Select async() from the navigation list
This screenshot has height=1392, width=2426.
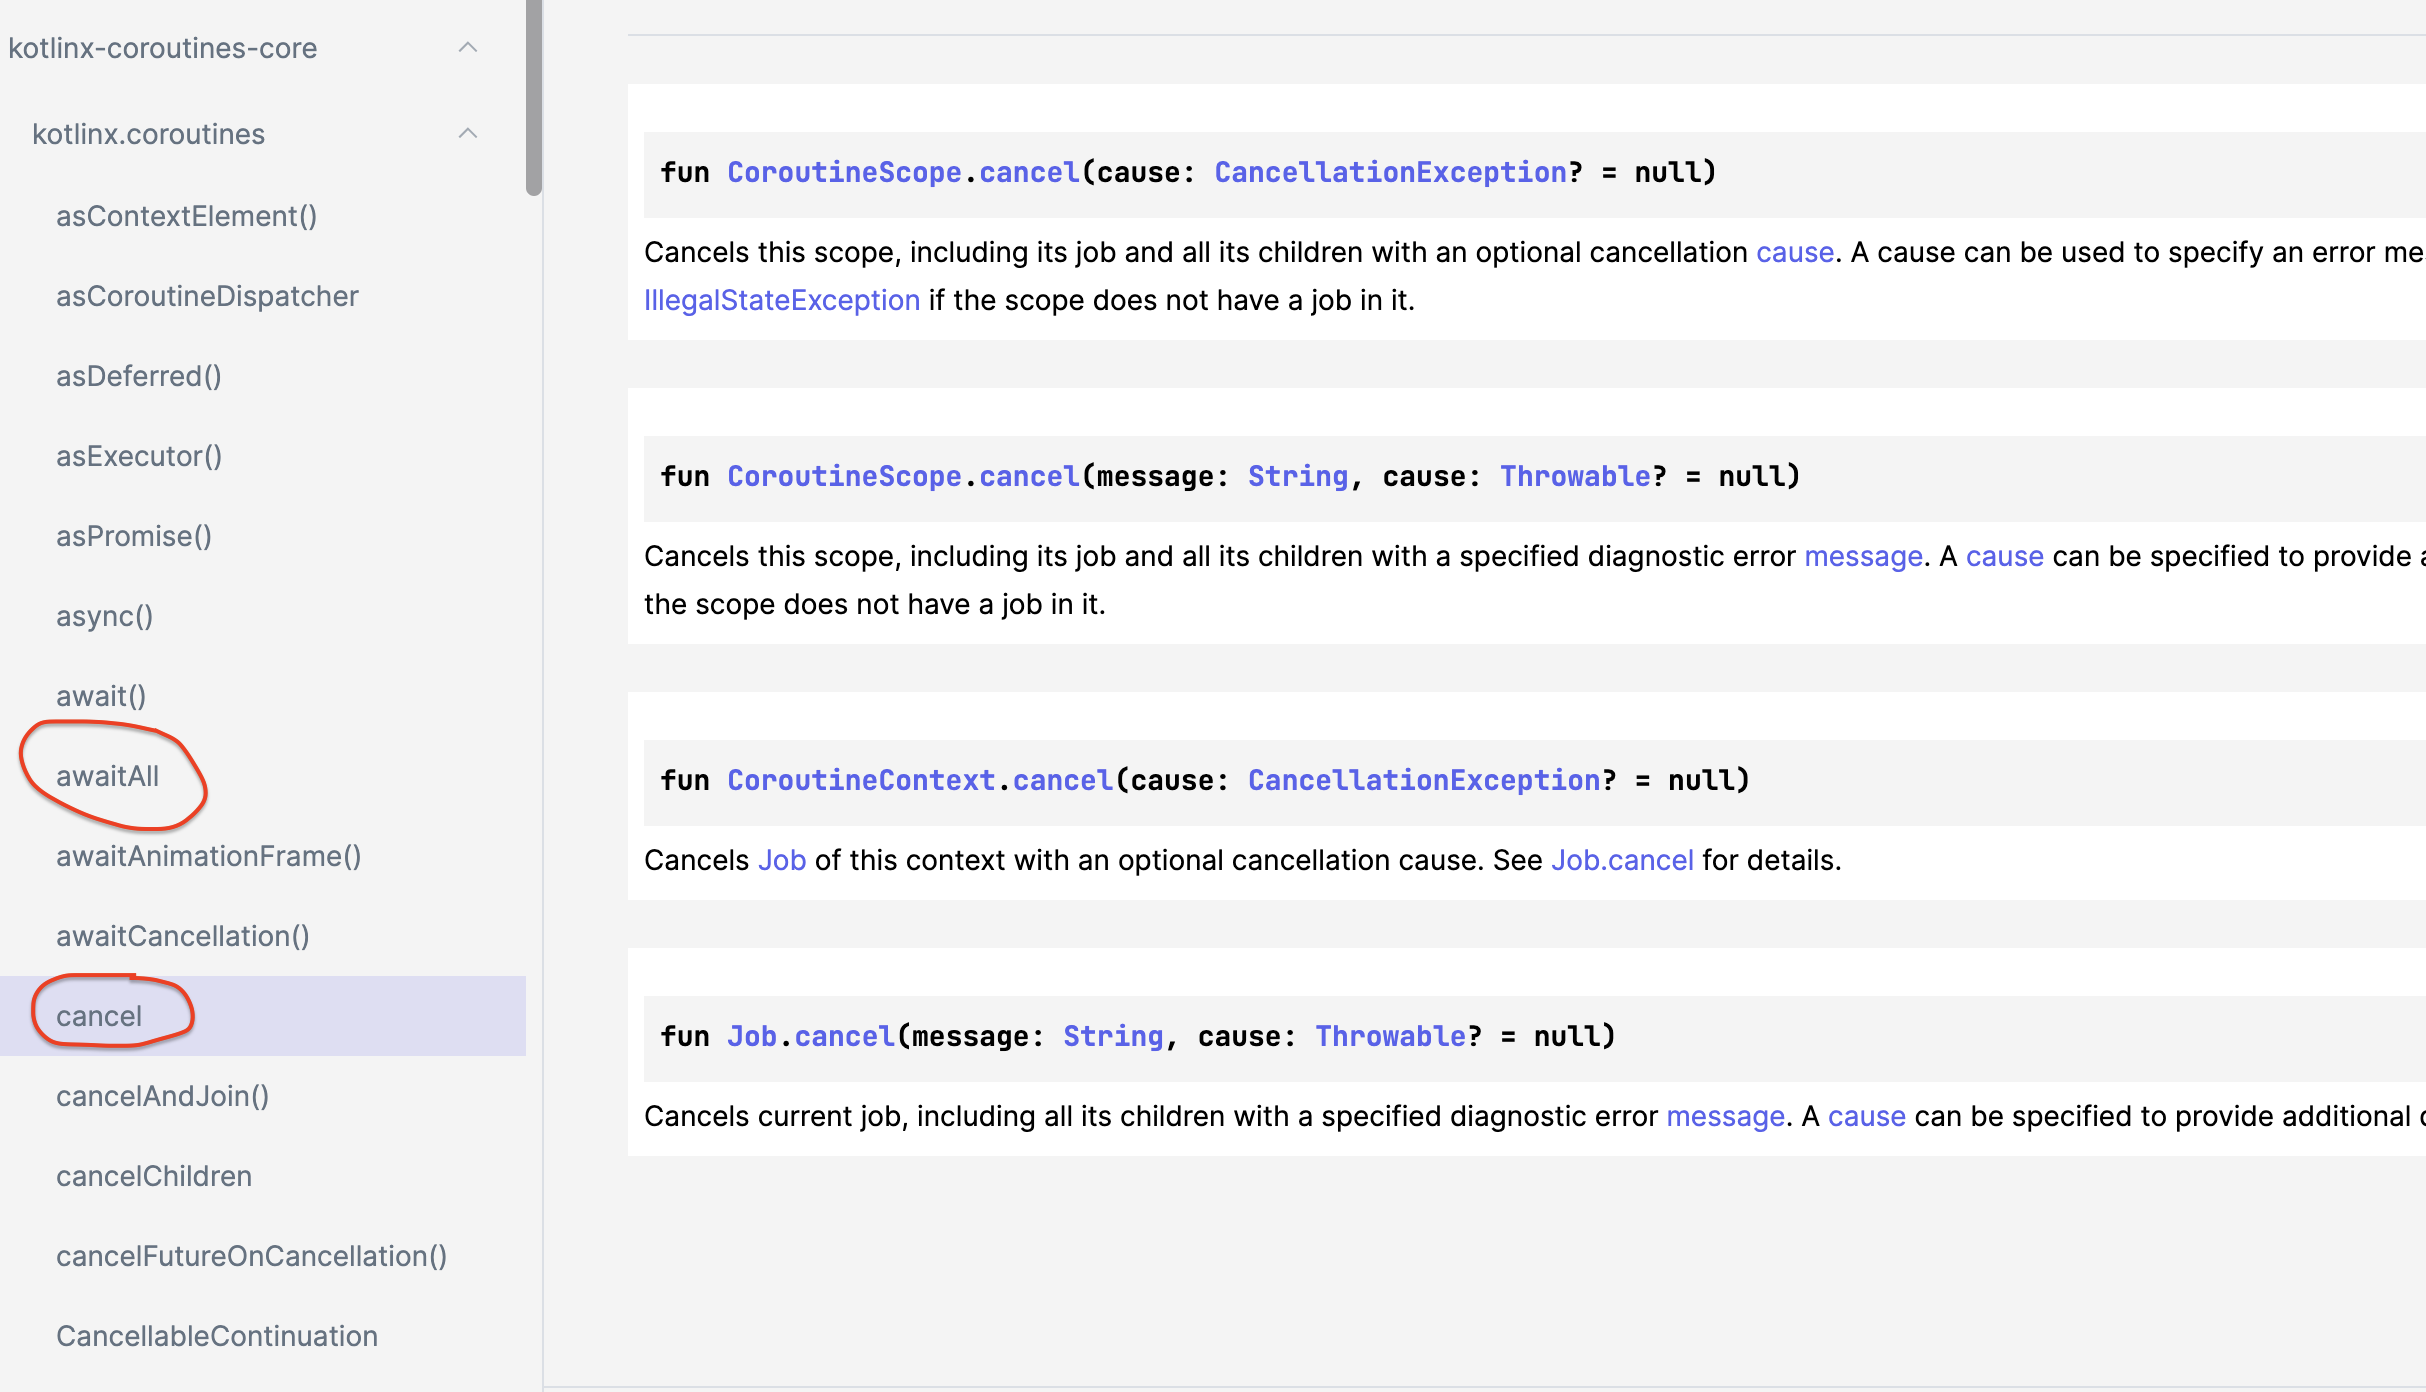(x=104, y=616)
